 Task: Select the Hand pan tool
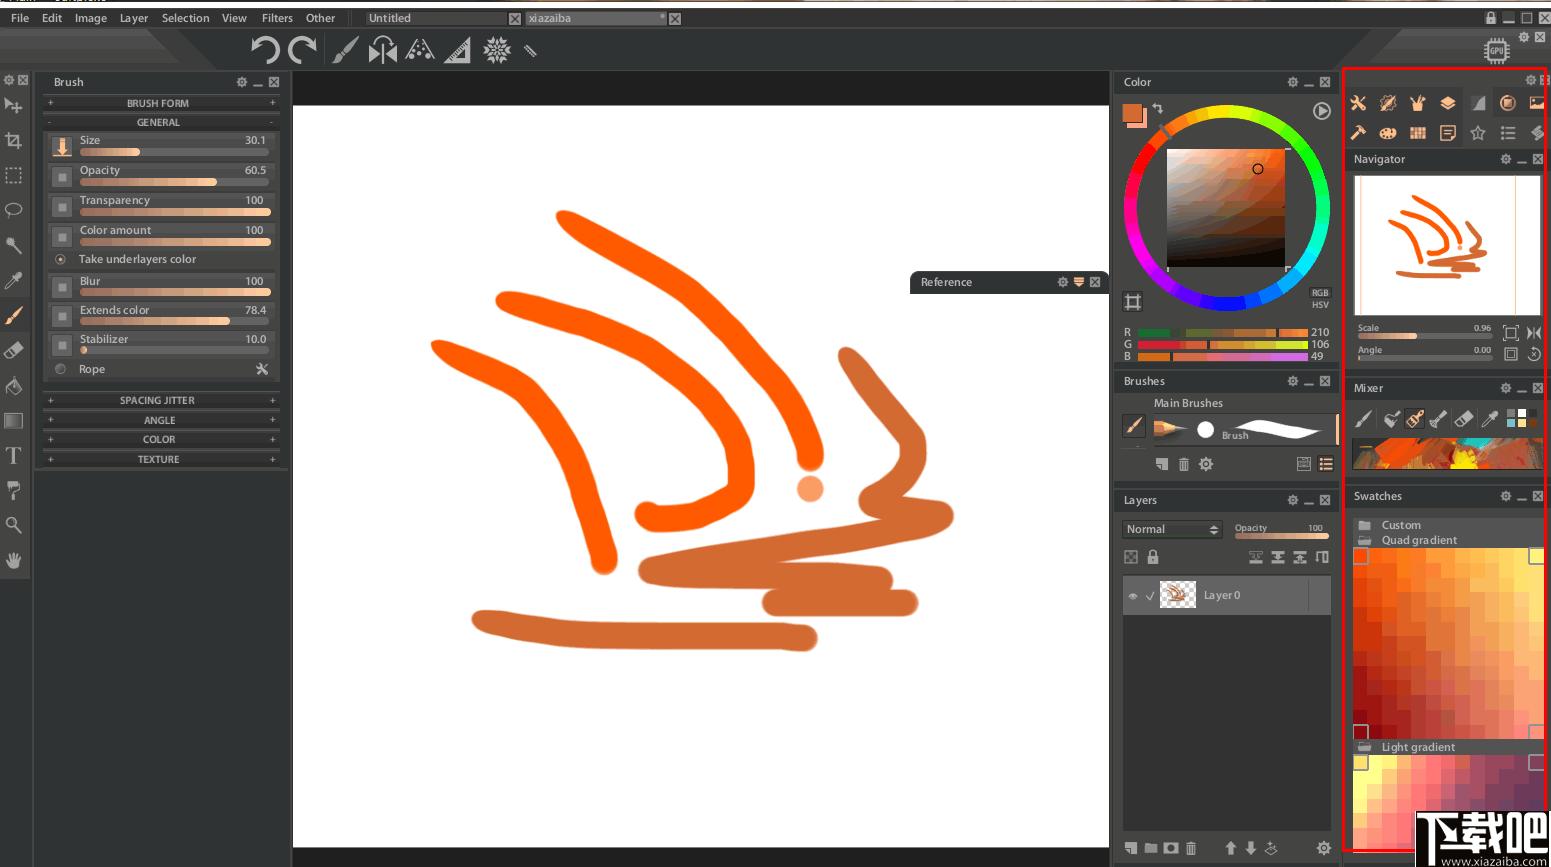pyautogui.click(x=14, y=560)
